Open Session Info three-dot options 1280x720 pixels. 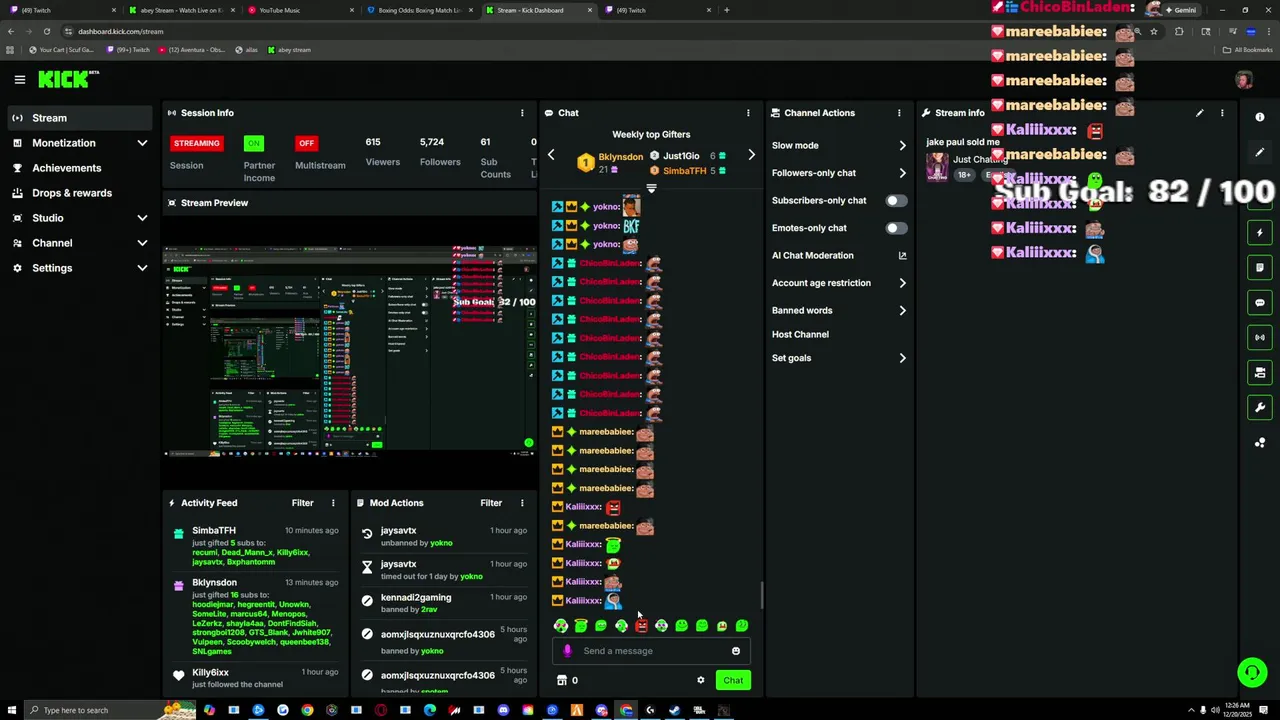coord(521,113)
